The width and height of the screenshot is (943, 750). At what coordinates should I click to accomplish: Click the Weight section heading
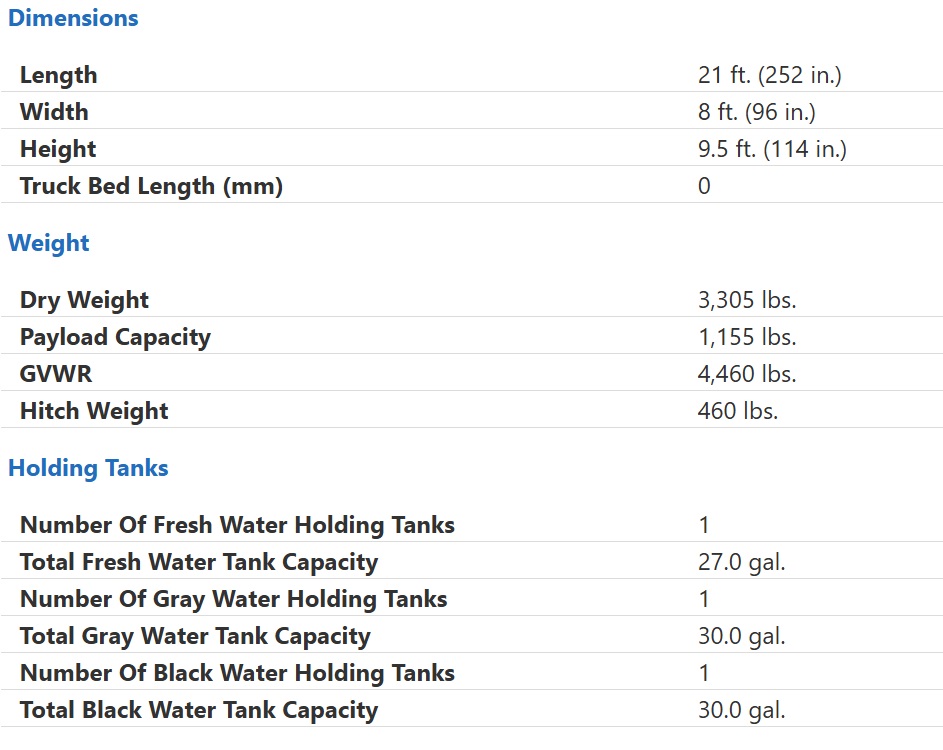[x=48, y=243]
